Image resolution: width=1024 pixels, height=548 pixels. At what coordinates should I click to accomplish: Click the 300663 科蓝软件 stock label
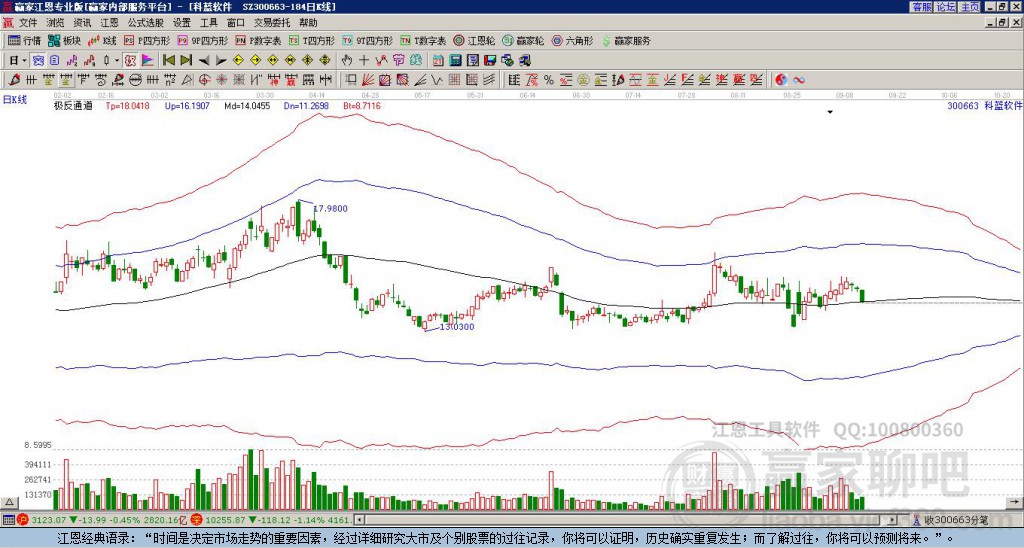984,105
